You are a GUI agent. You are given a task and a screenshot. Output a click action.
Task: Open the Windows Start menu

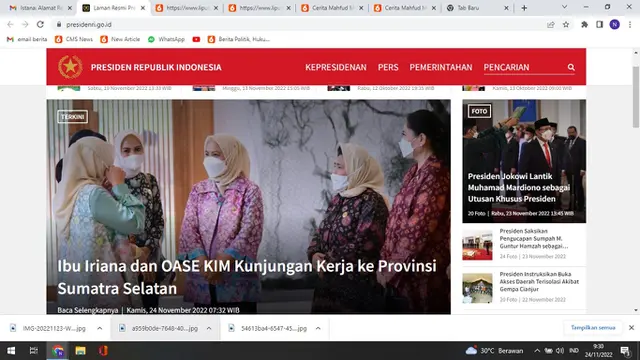click(x=11, y=351)
